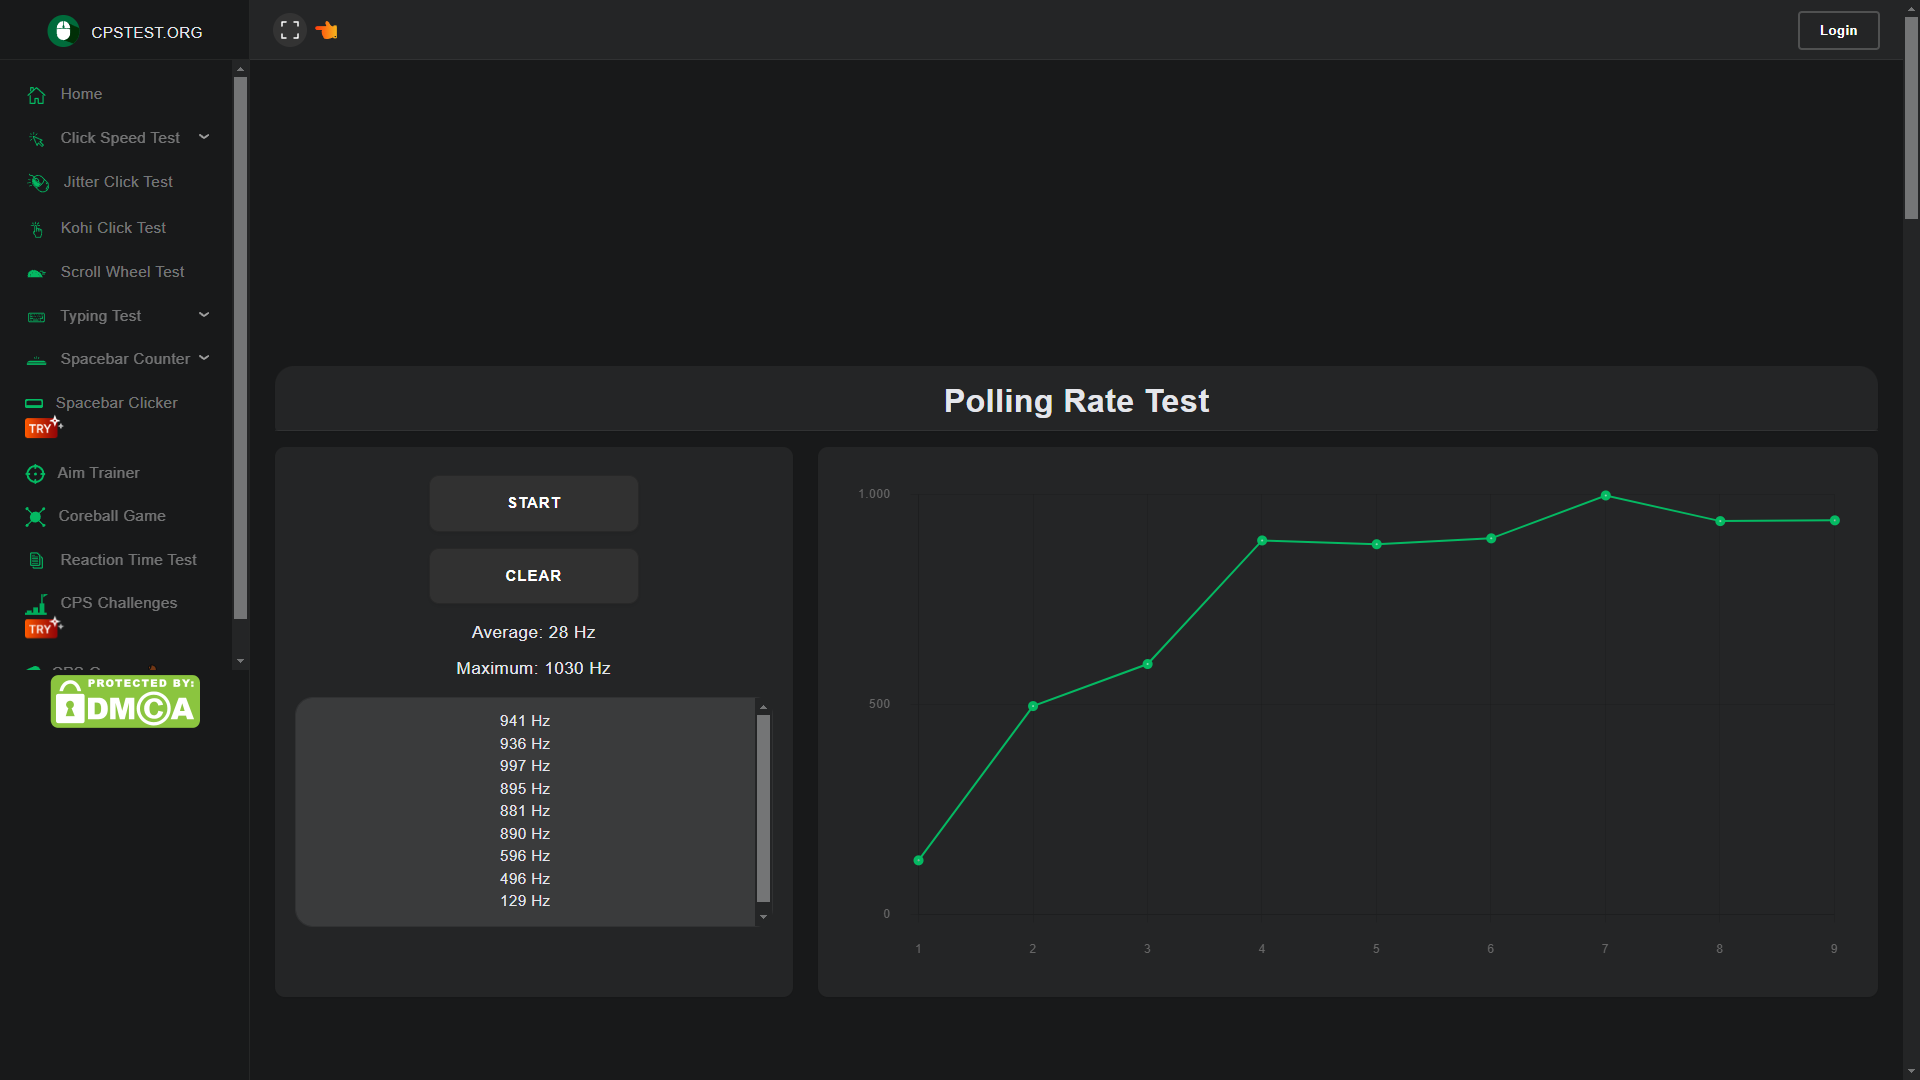Image resolution: width=1920 pixels, height=1080 pixels.
Task: Open Kohi Click Test page
Action: [113, 228]
